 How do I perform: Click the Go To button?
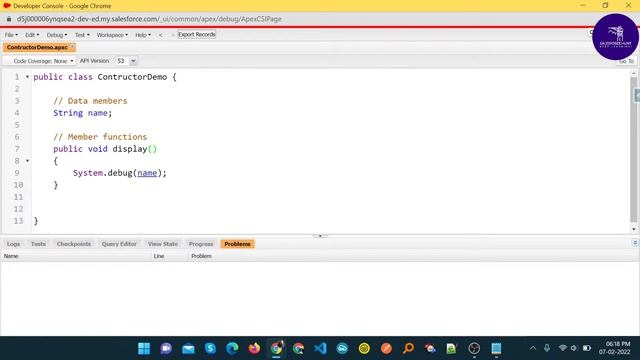coord(627,61)
